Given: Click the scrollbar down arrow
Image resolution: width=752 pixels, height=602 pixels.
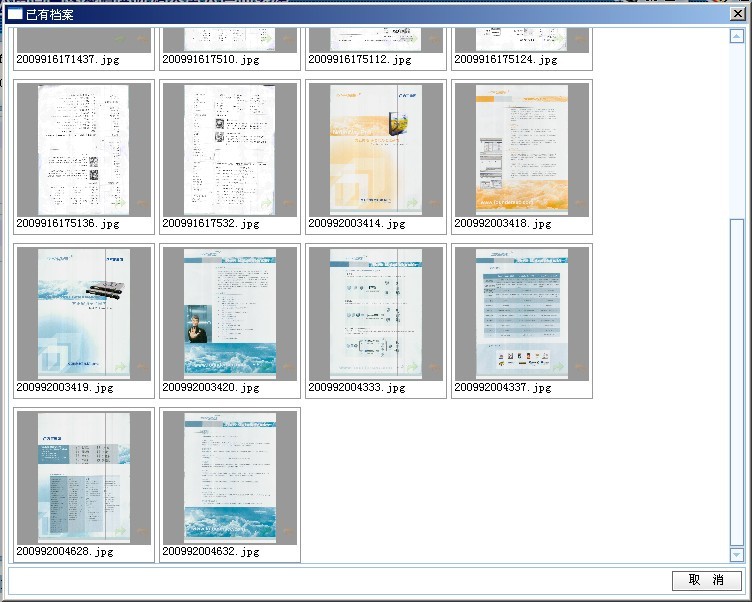Looking at the screenshot, I should (x=737, y=555).
